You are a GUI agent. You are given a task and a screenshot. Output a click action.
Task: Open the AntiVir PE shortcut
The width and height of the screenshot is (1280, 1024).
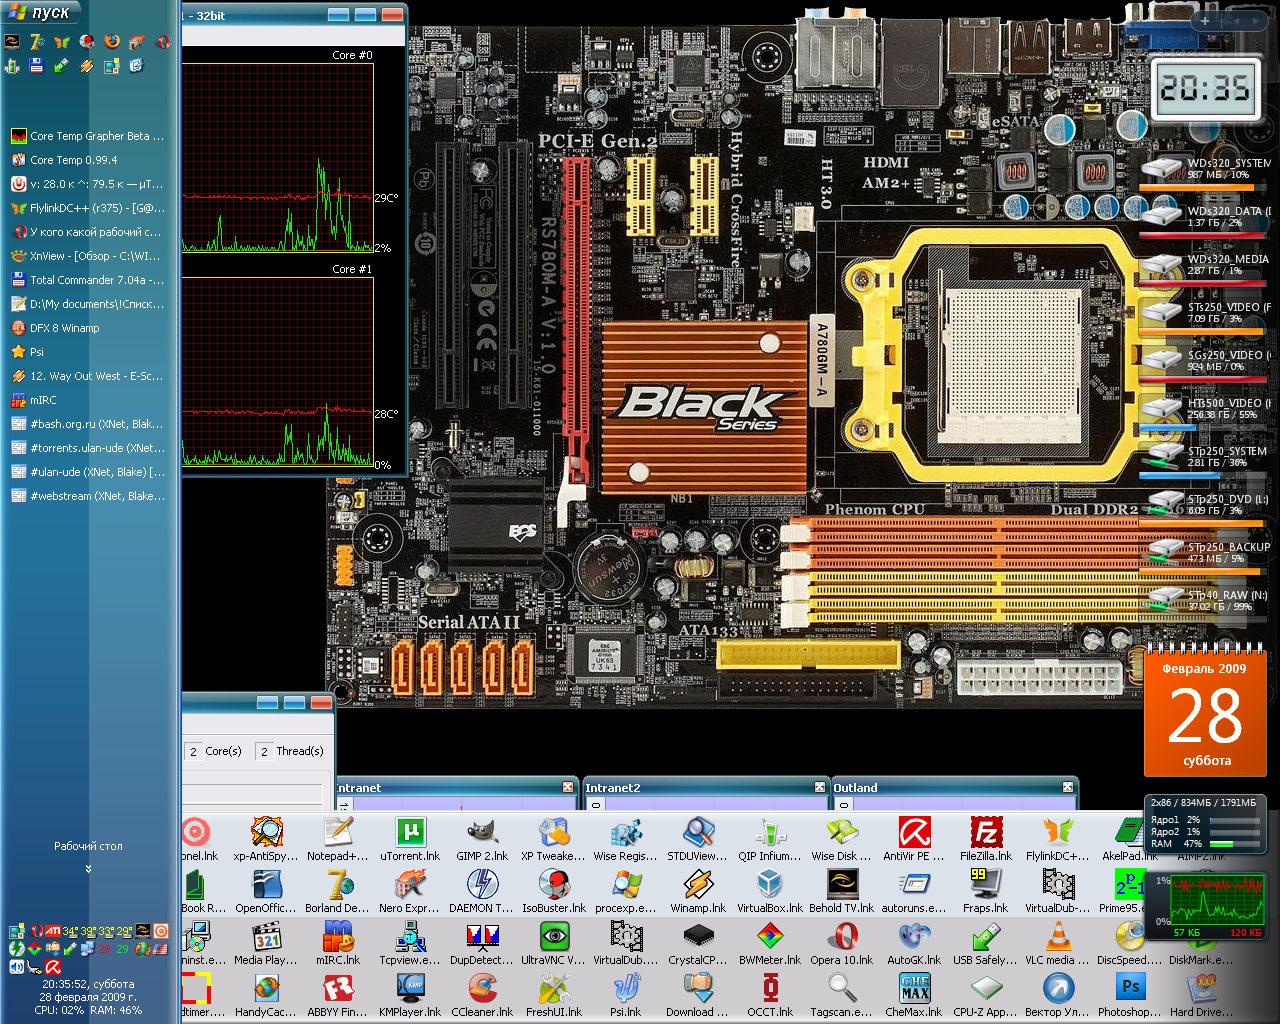(914, 832)
